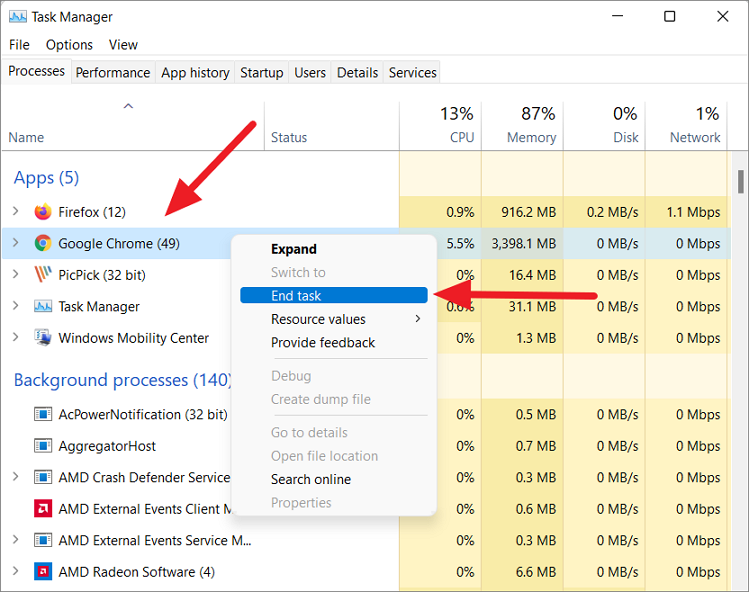This screenshot has width=749, height=592.
Task: Switch to the Services tab
Action: (413, 73)
